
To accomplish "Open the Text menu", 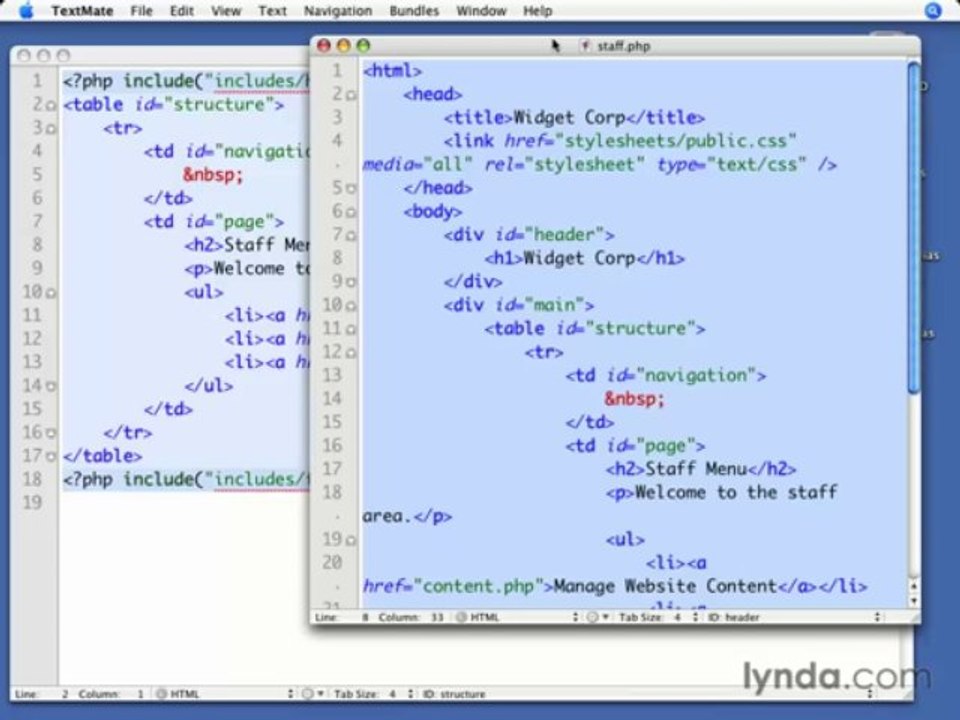I will pyautogui.click(x=272, y=10).
